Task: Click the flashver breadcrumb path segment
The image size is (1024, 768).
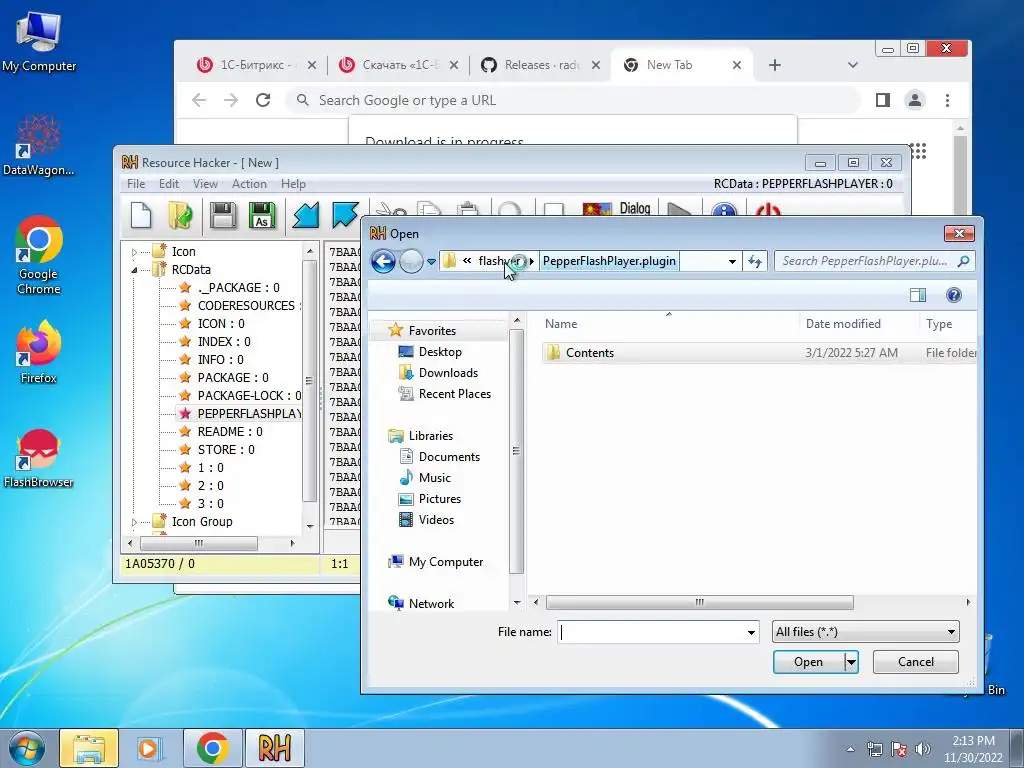Action: click(499, 261)
